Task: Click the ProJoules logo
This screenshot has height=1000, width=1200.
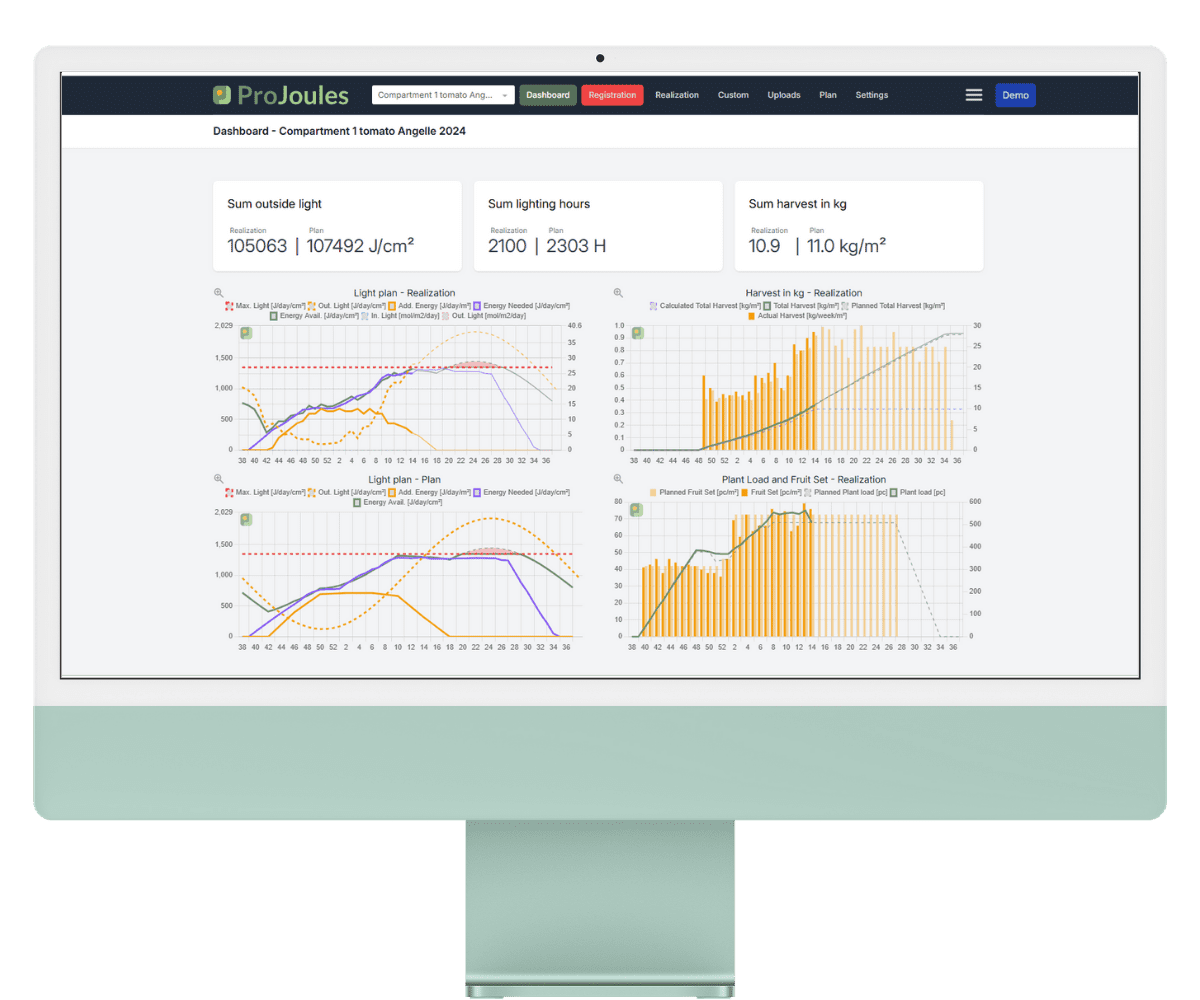Action: point(281,95)
